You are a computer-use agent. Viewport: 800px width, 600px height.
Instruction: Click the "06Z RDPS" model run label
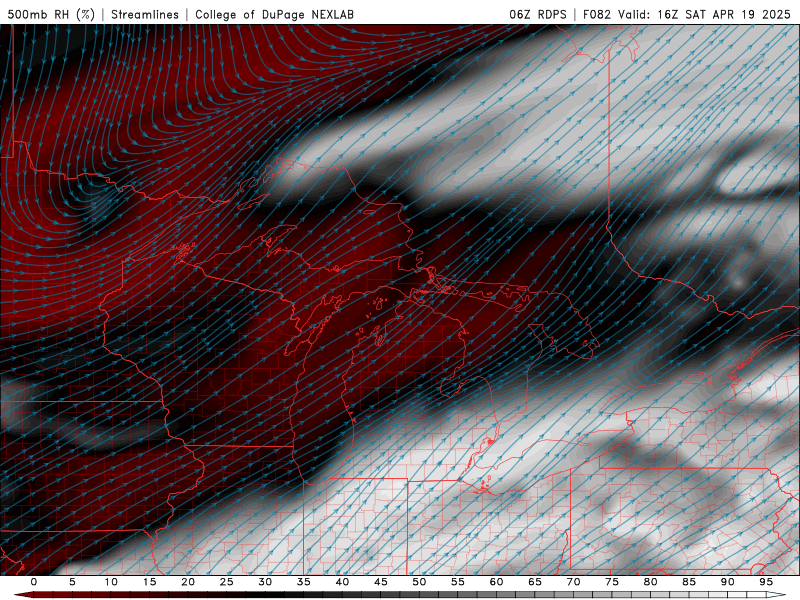point(538,14)
